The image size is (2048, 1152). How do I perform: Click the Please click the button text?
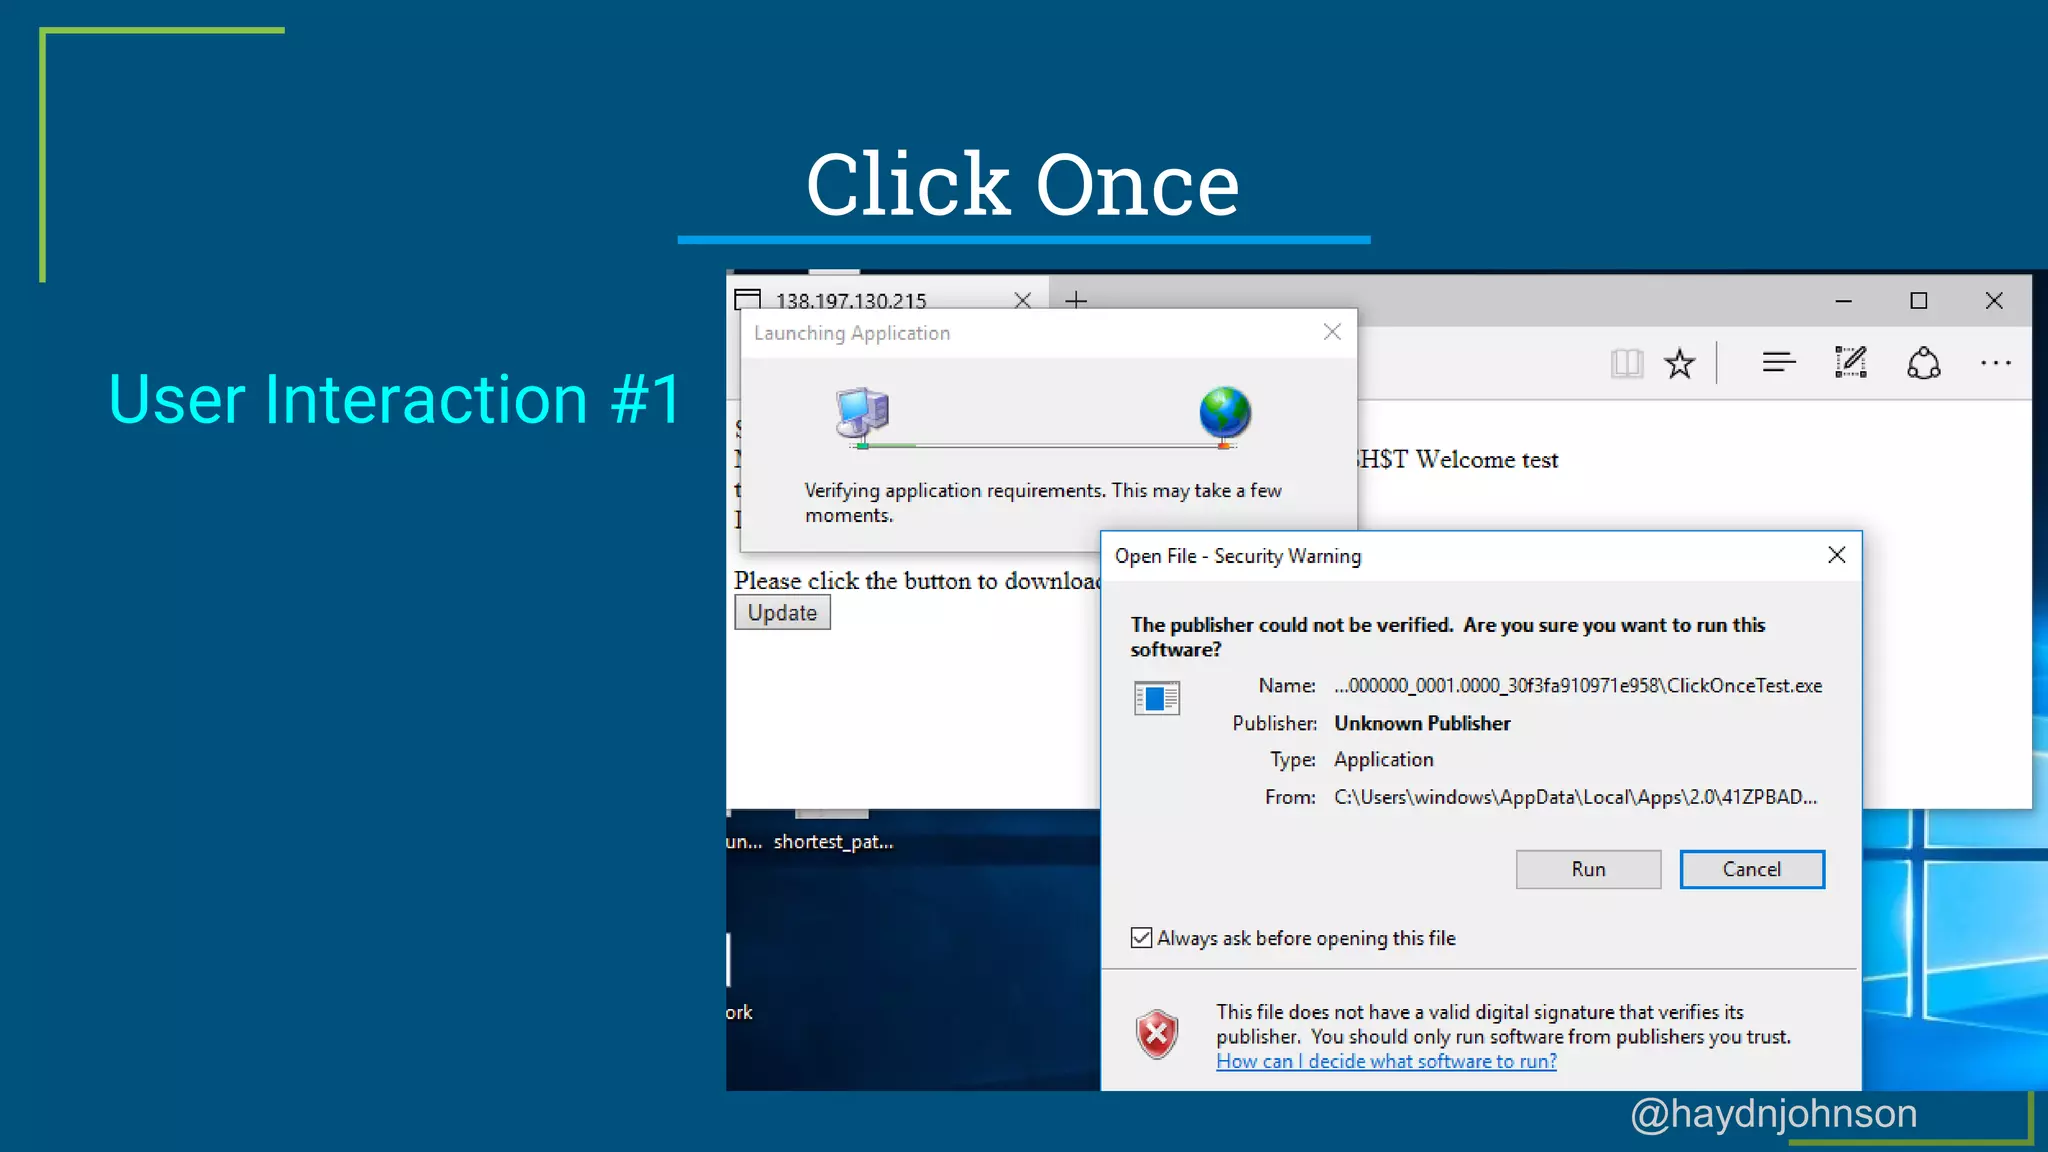point(917,581)
